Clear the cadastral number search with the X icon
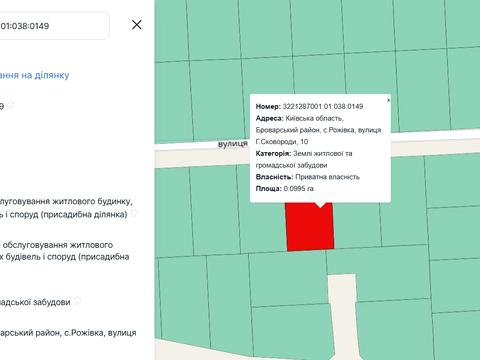This screenshot has width=480, height=360. [137, 25]
